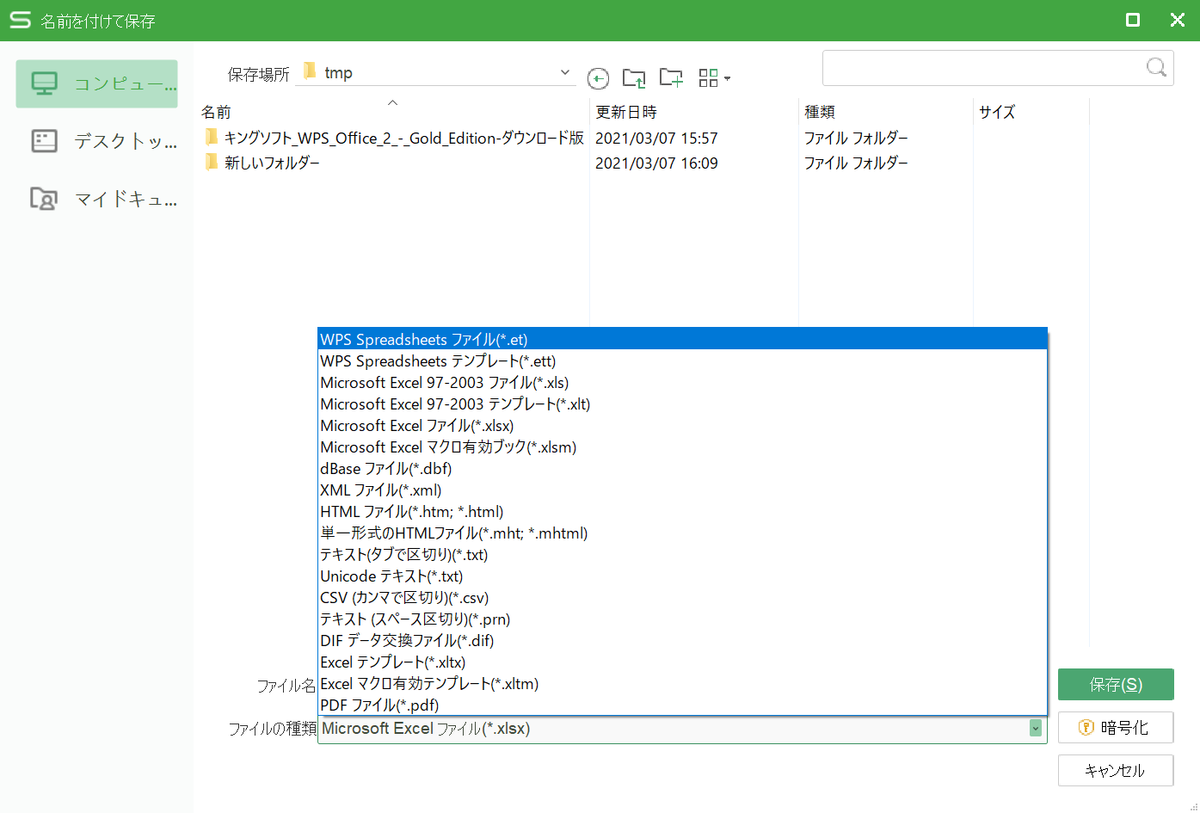Pick XML ファイル(*.xml) format
Screen dimensions: 1200x813
tap(682, 490)
